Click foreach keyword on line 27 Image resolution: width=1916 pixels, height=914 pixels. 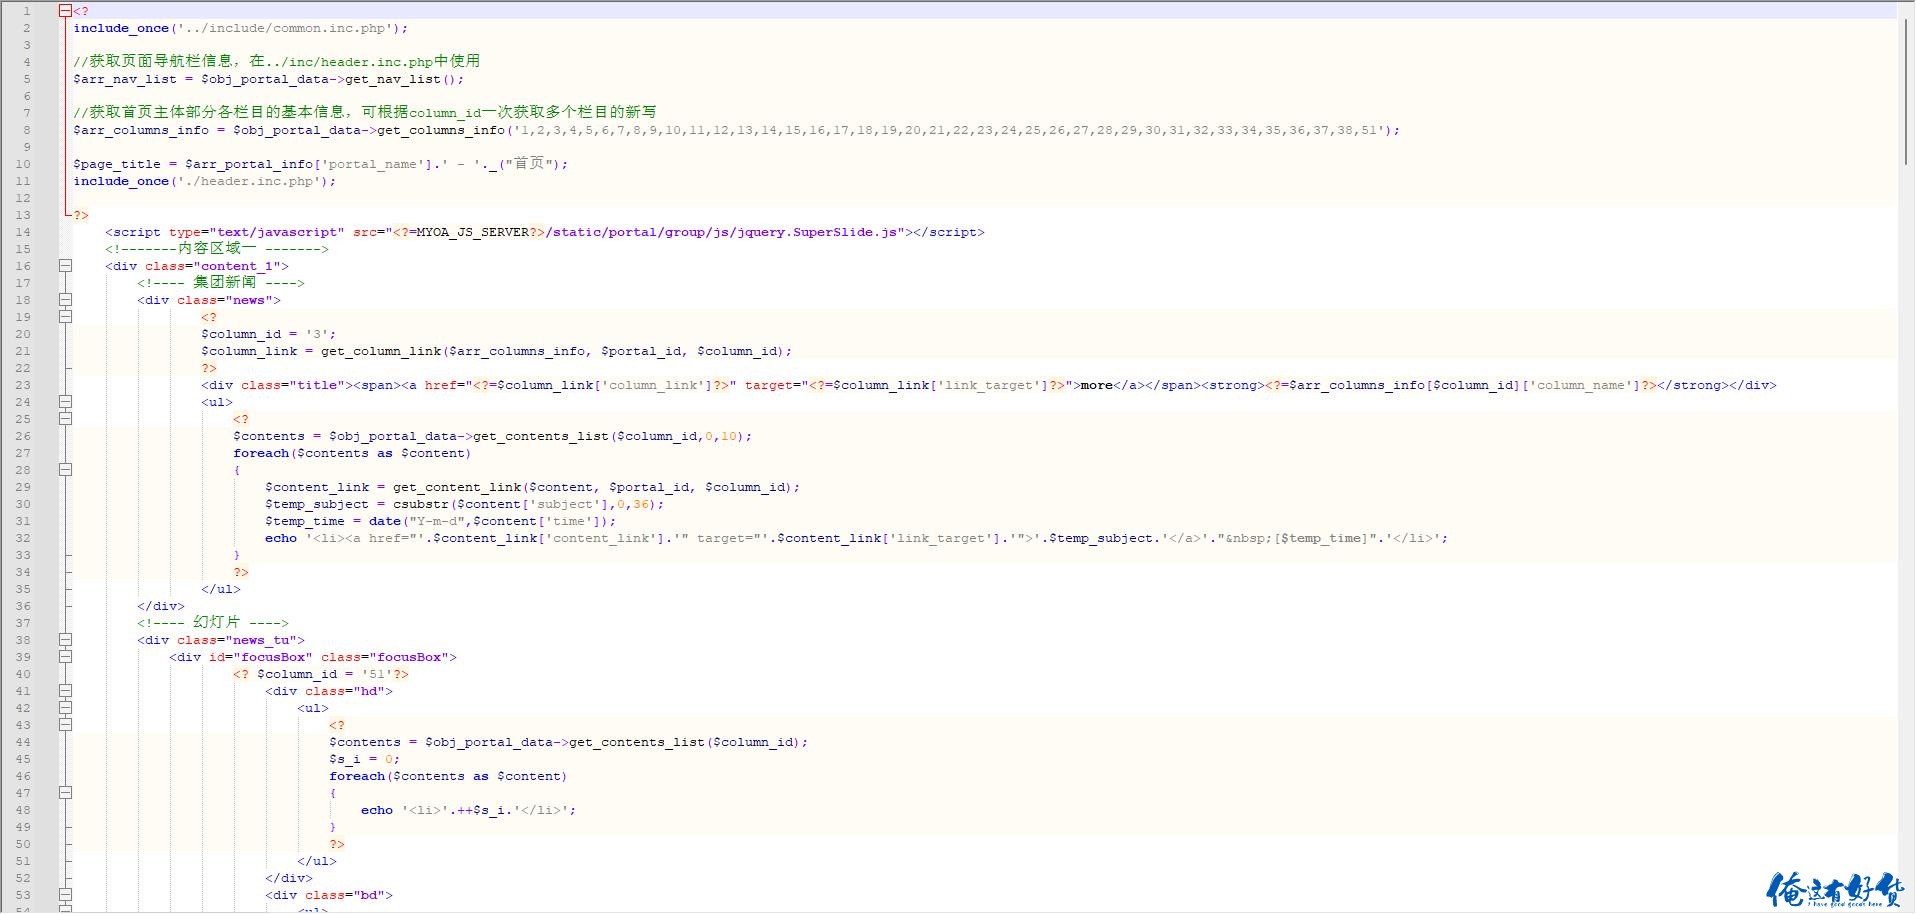click(261, 453)
